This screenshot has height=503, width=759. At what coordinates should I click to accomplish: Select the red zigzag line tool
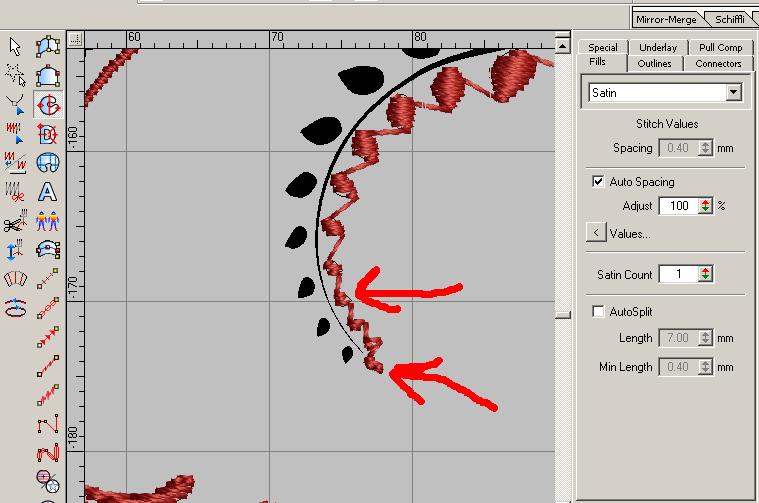pyautogui.click(x=48, y=395)
